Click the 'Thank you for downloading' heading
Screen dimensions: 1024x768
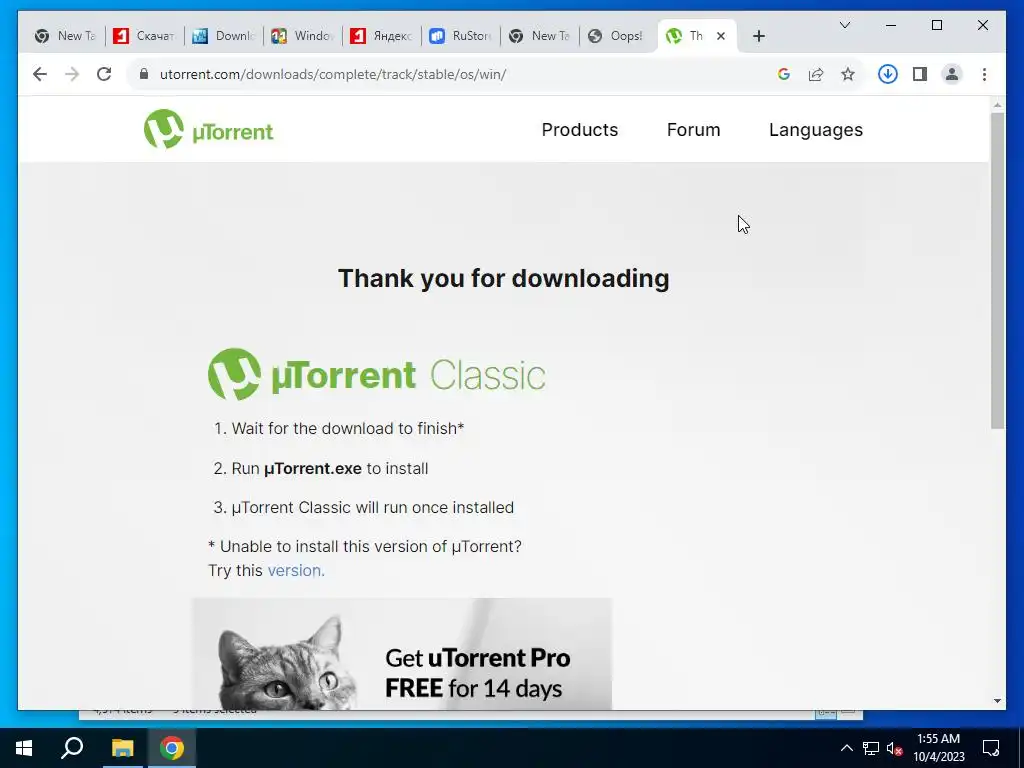point(504,278)
